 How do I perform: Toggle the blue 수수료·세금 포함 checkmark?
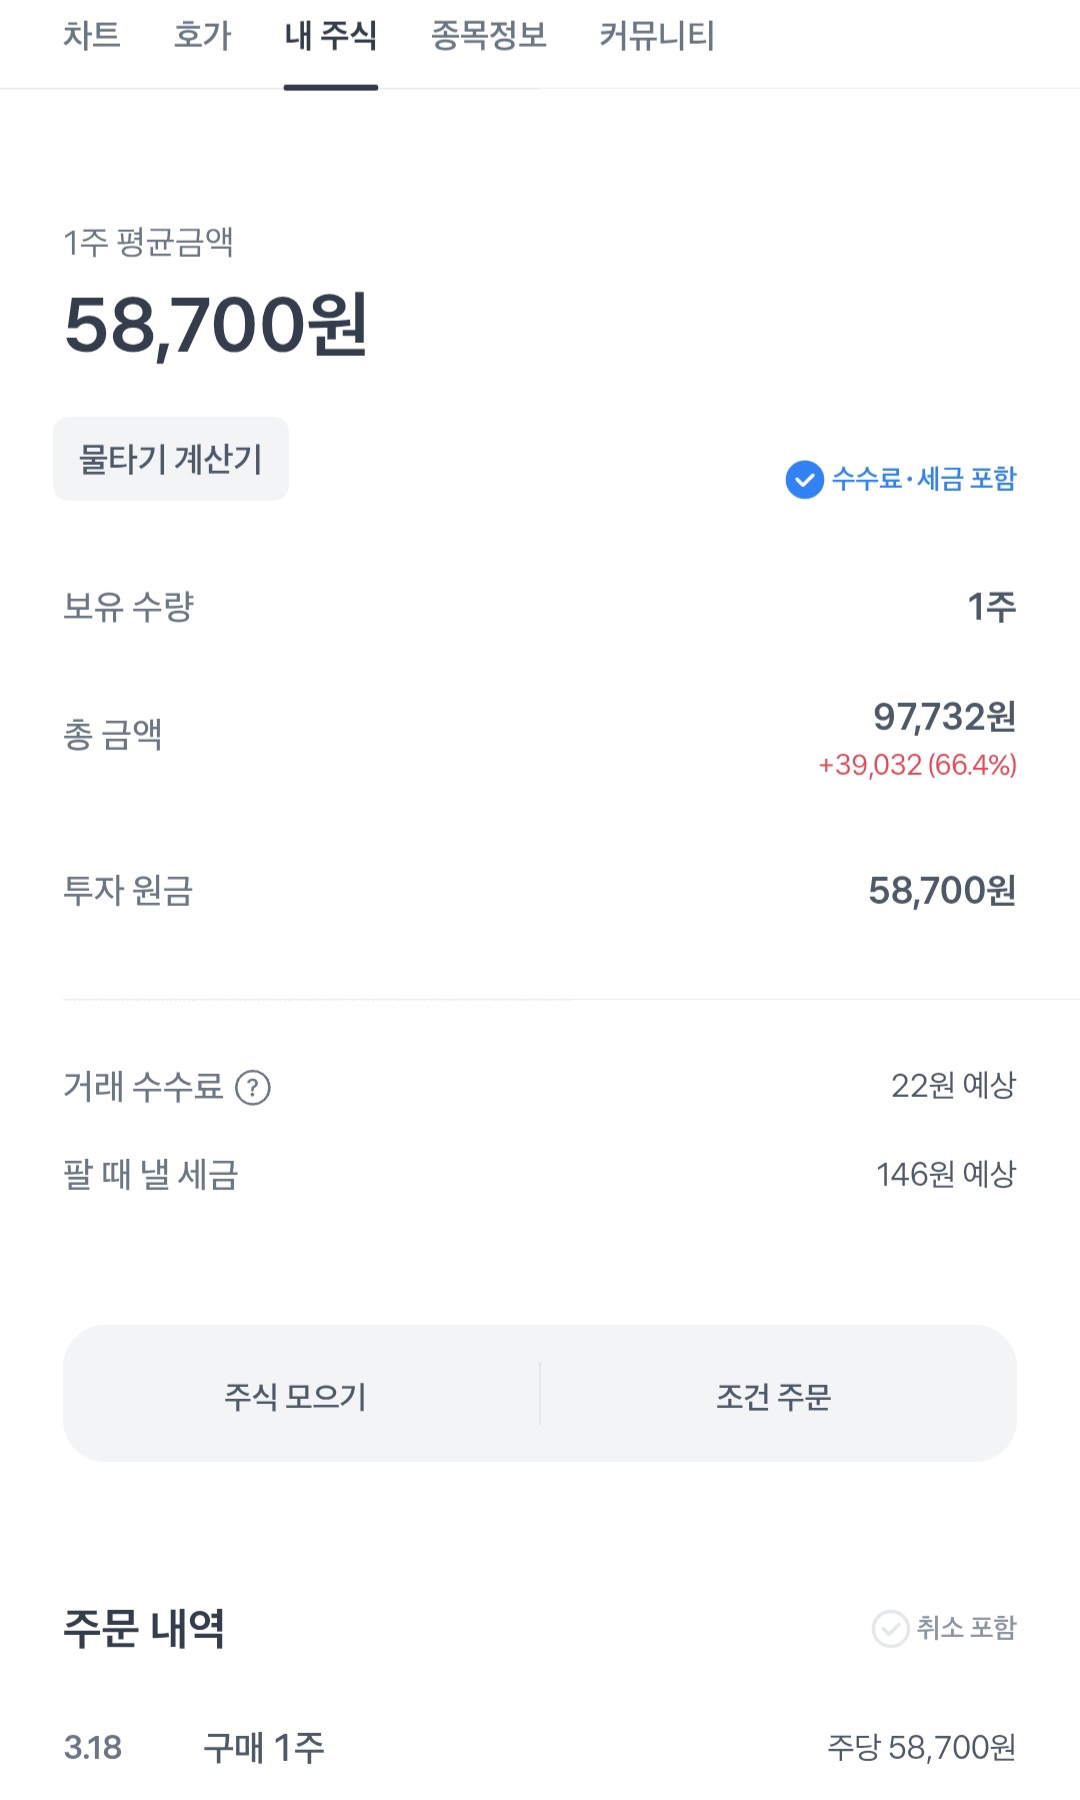pyautogui.click(x=805, y=480)
